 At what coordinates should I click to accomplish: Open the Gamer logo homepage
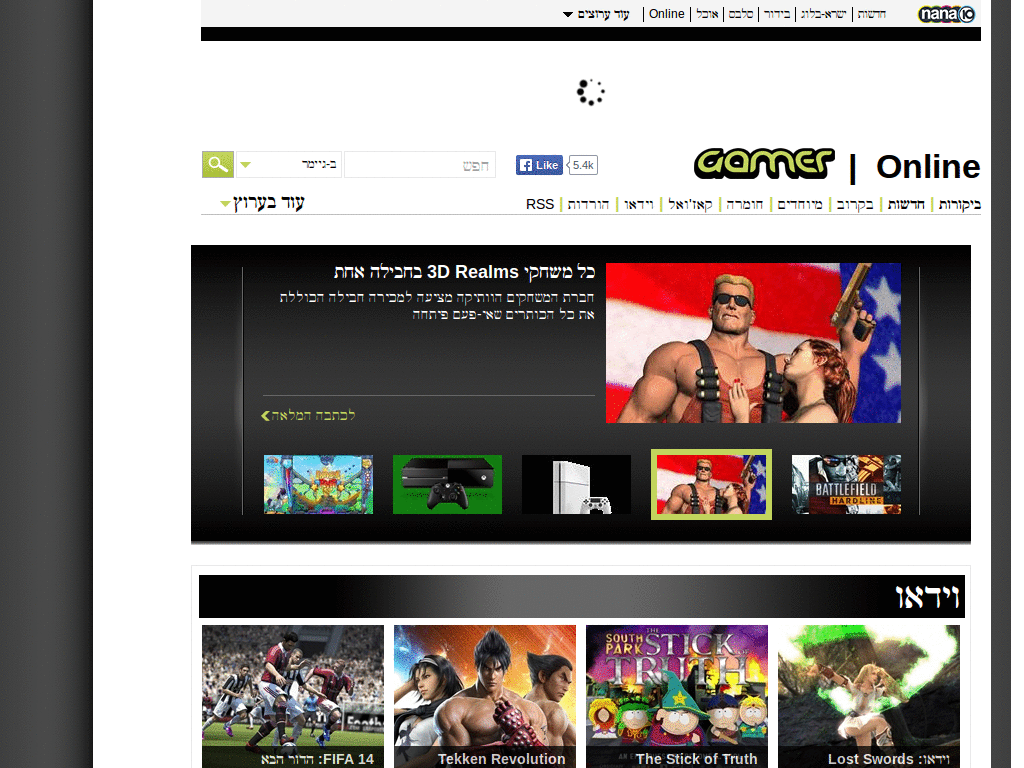(x=764, y=163)
